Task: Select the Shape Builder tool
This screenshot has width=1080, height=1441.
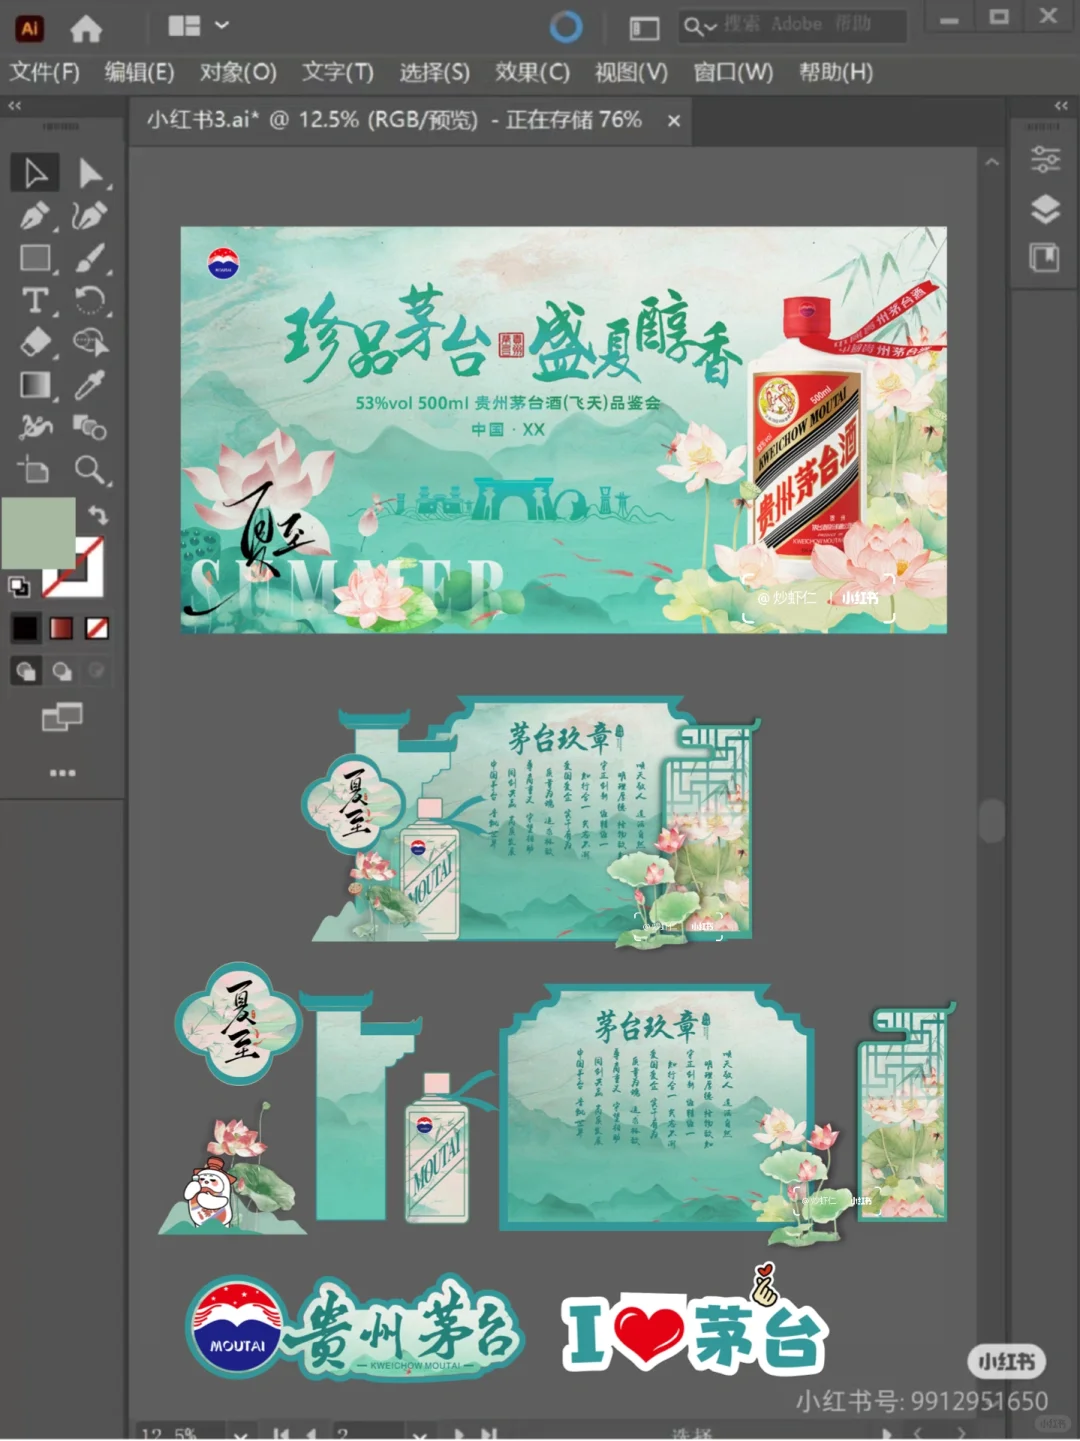Action: [x=91, y=343]
